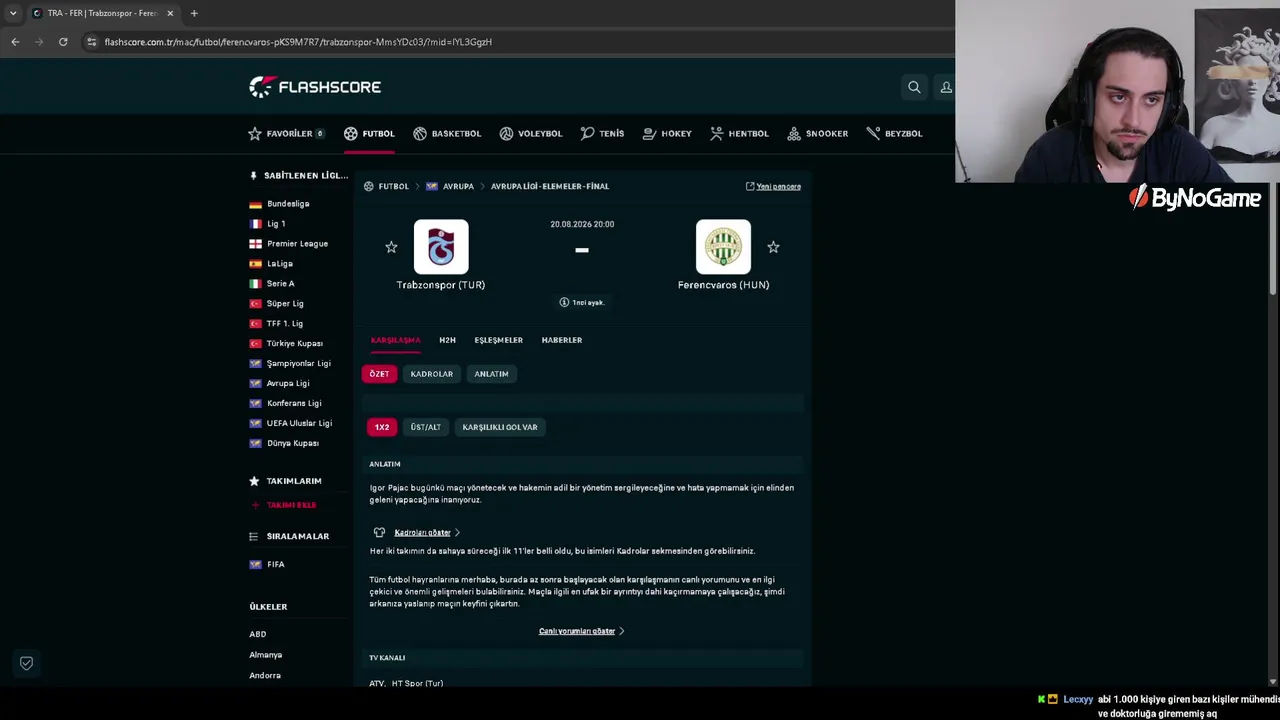Open Dünya Kupası from pinned leagues

[x=293, y=444]
